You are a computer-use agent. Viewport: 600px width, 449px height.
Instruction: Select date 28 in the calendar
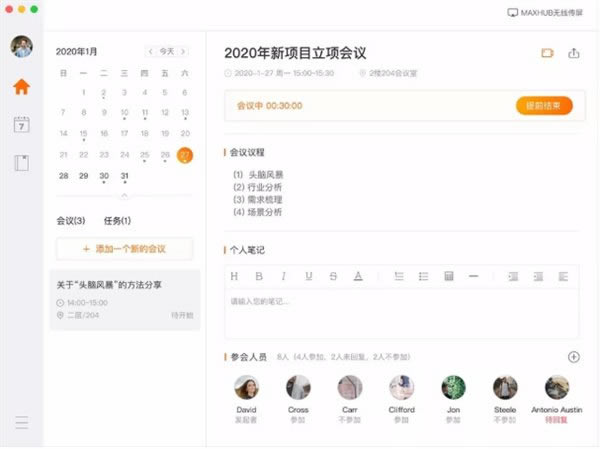click(x=64, y=176)
